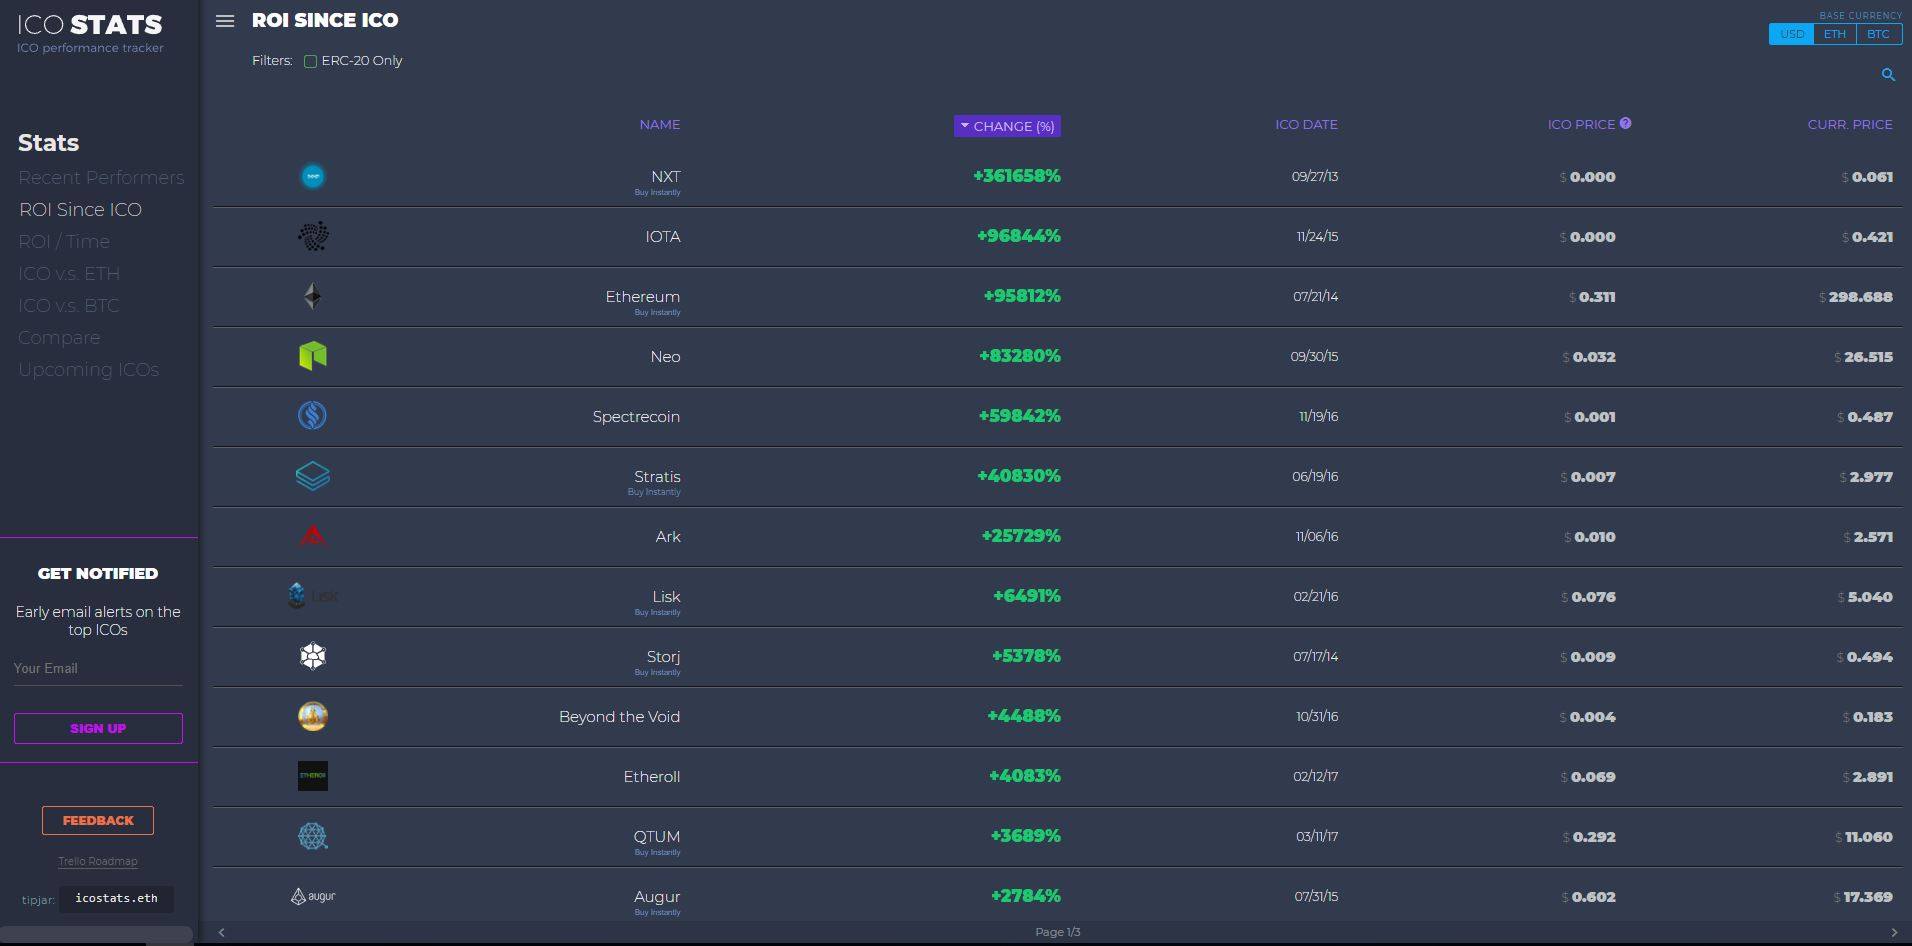The image size is (1912, 946).
Task: Click the ICO Price help question icon
Action: click(1625, 123)
